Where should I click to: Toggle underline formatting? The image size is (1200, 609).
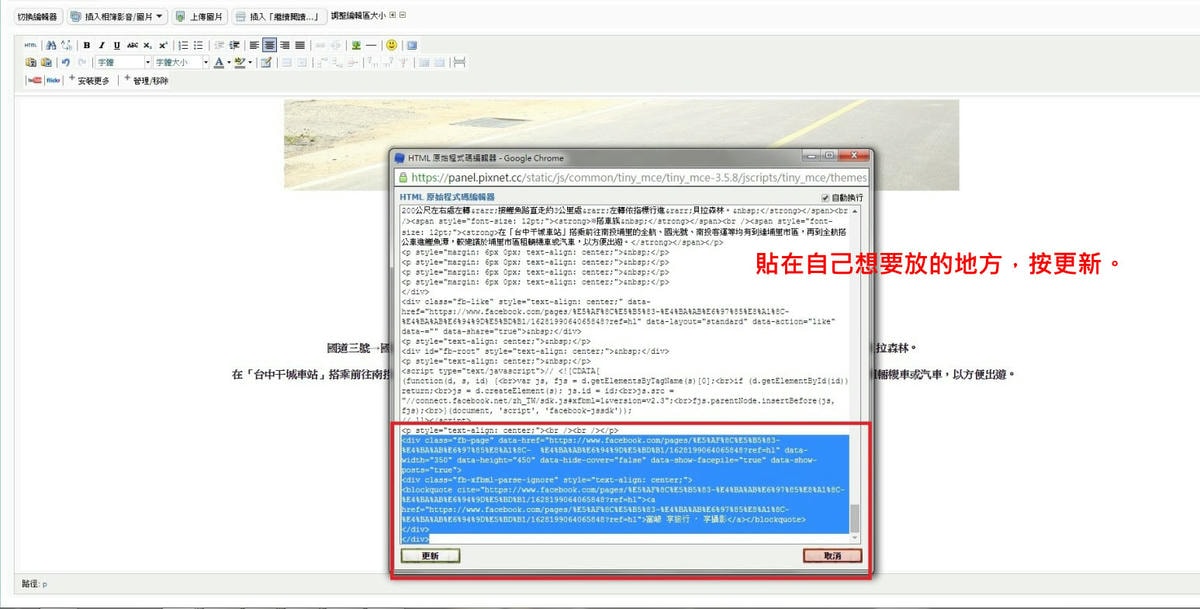[x=117, y=45]
